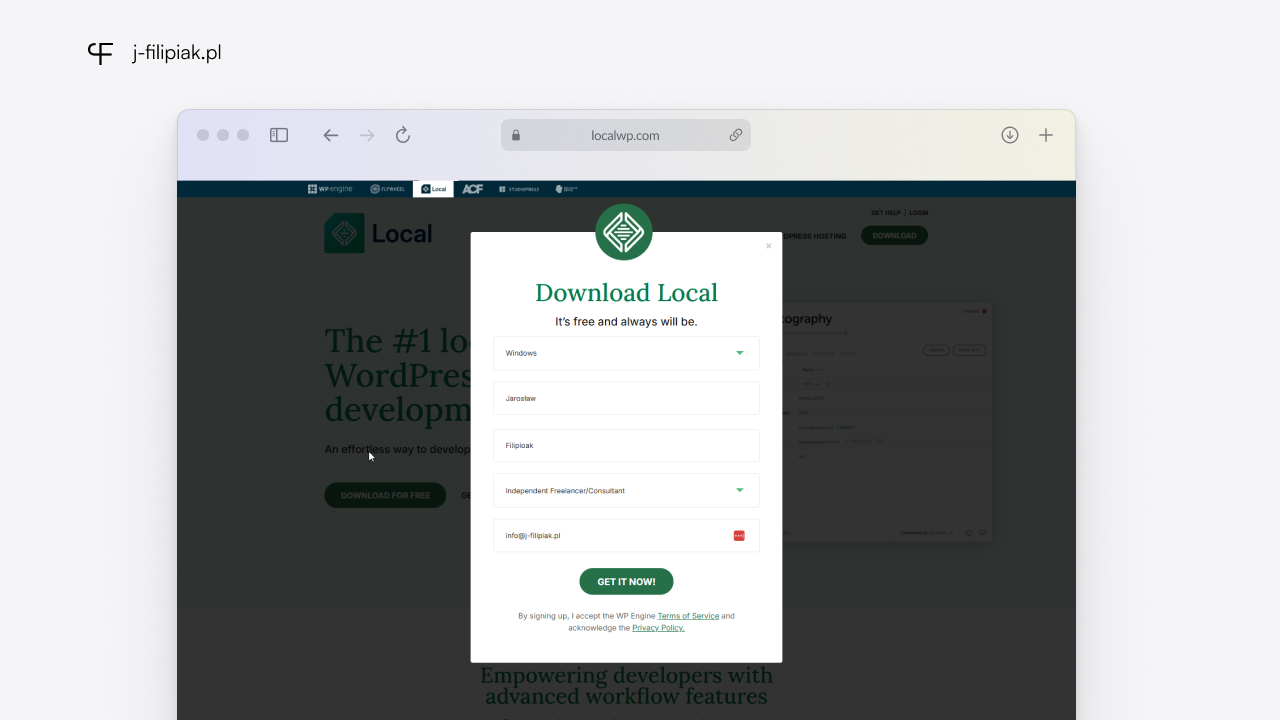This screenshot has height=720, width=1280.
Task: Click the "Download Local" modal heading
Action: (x=626, y=293)
